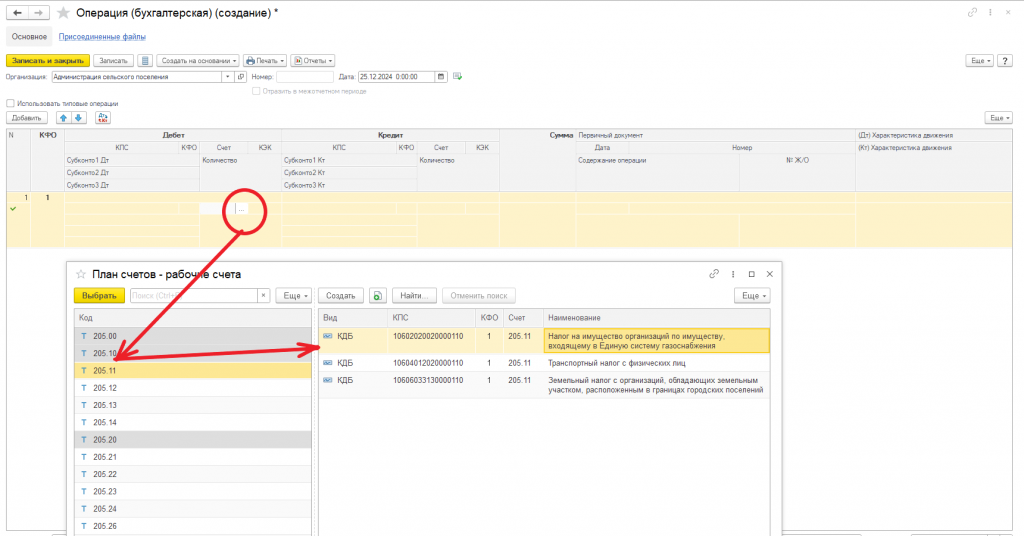Open the Присоединенные файлы link
The height and width of the screenshot is (536, 1024).
102,37
